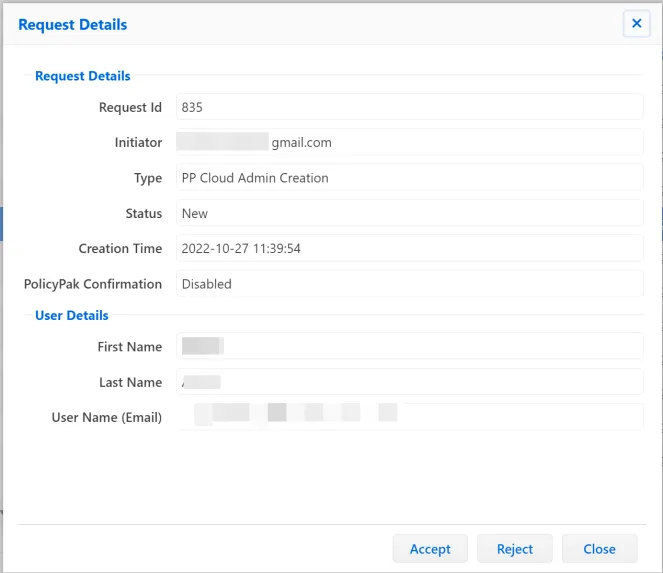Viewport: 663px width, 573px height.
Task: Click the Request Details dialog title
Action: pos(73,24)
